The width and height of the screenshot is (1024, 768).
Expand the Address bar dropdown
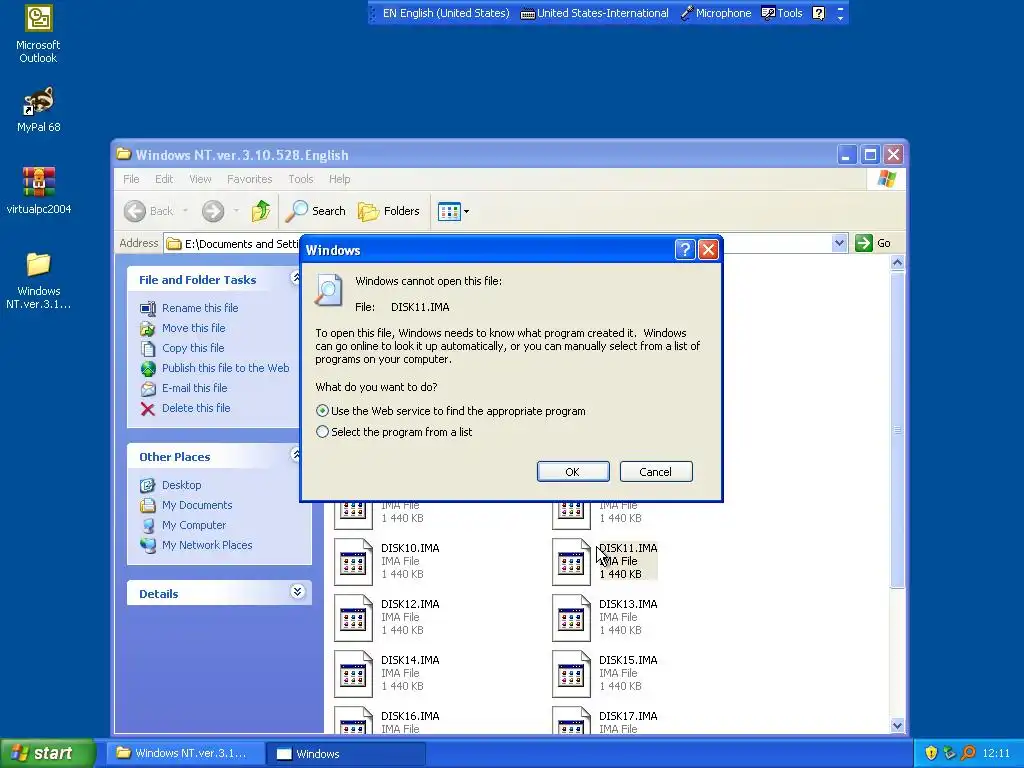click(x=839, y=244)
